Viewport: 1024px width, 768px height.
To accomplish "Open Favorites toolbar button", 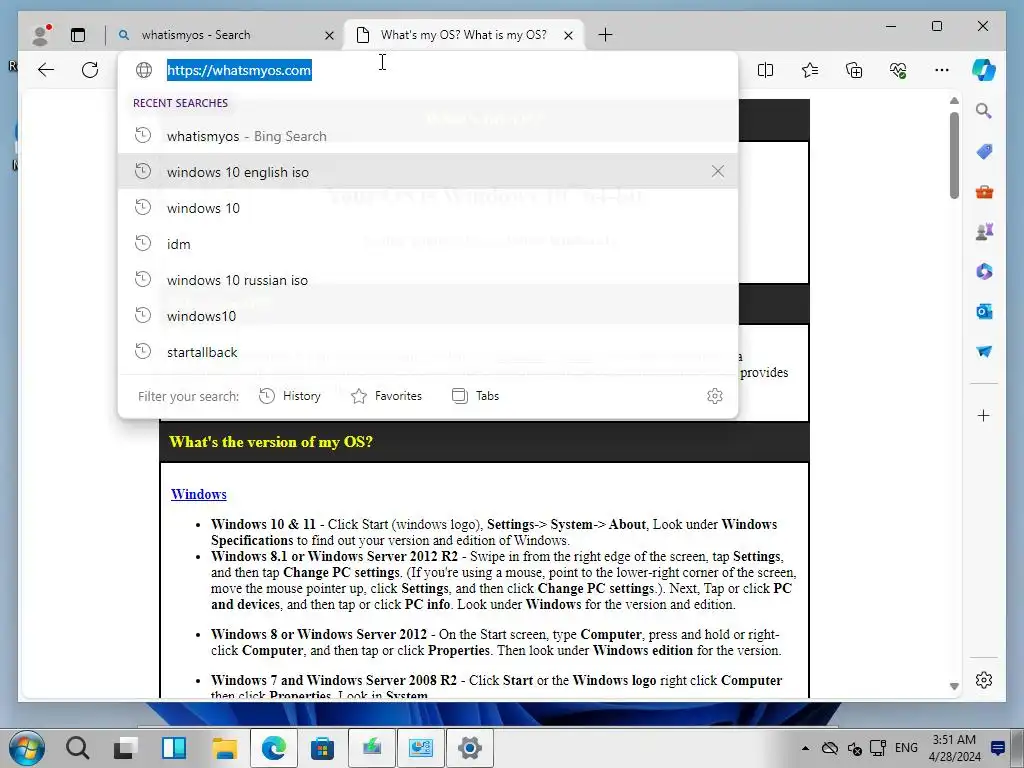I will [810, 70].
